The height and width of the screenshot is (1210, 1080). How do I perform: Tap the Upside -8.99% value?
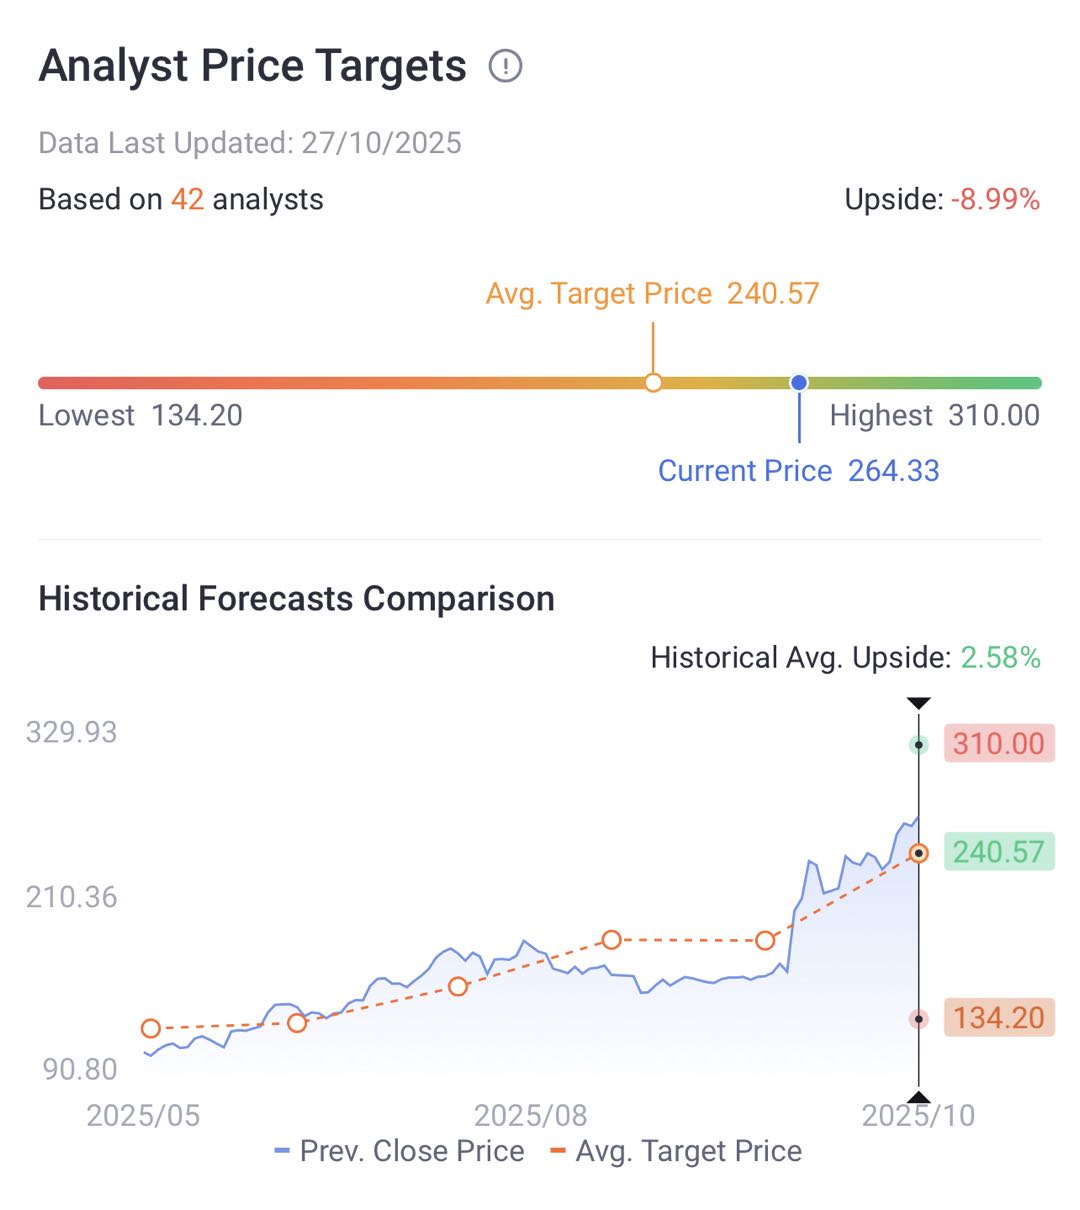click(995, 199)
